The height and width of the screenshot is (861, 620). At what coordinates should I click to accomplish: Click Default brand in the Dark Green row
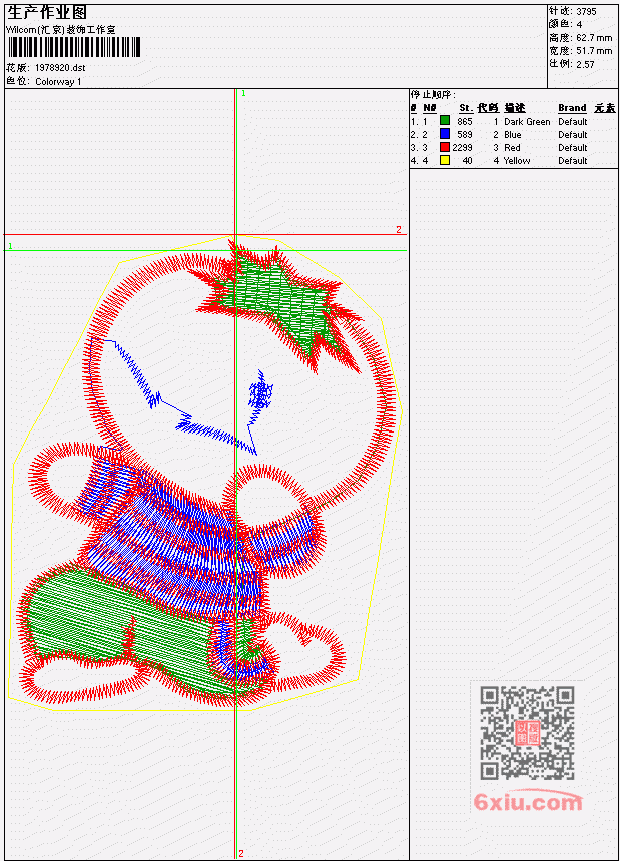[572, 121]
